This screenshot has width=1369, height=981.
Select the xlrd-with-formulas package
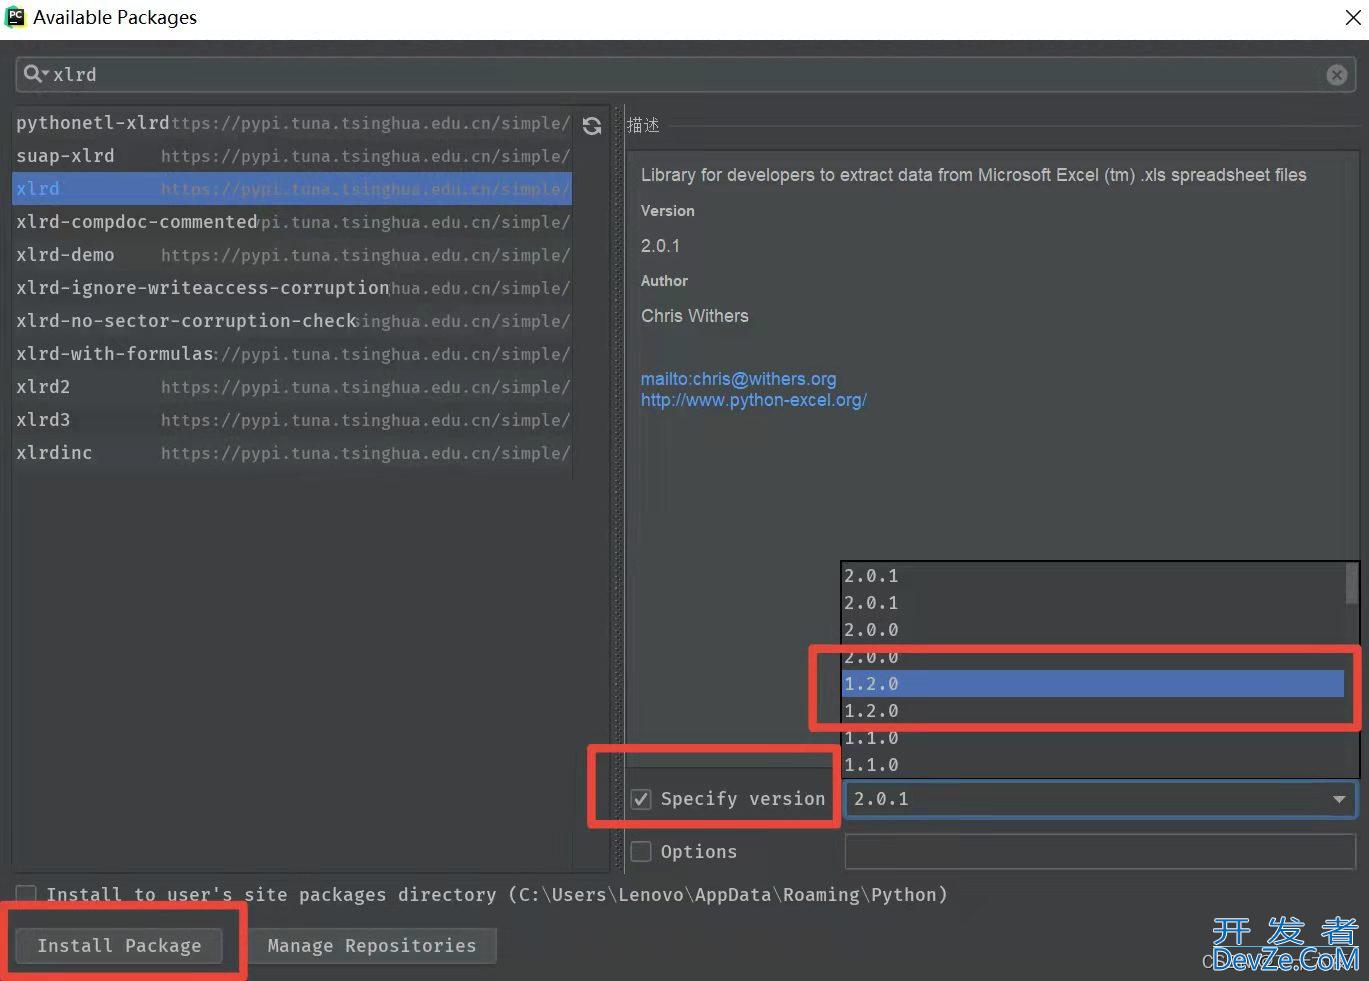pyautogui.click(x=292, y=354)
